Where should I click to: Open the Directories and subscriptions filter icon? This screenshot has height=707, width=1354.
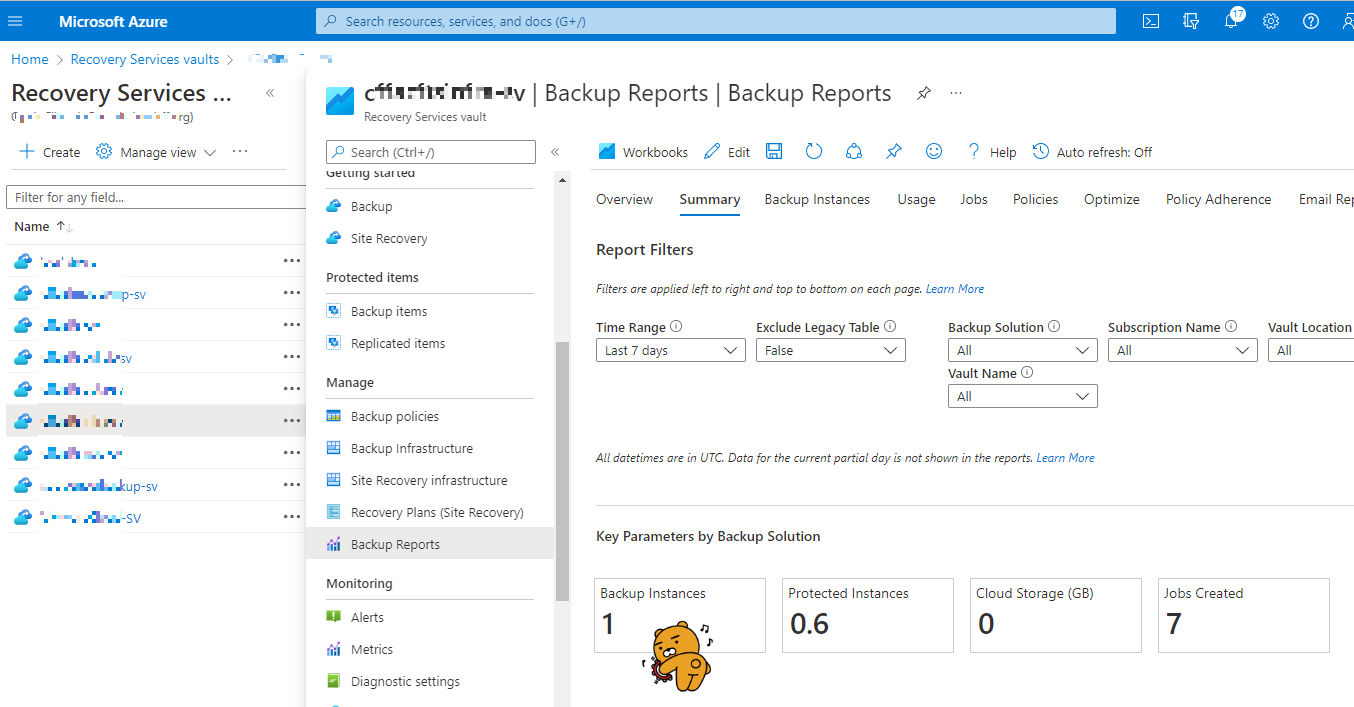tap(1191, 21)
